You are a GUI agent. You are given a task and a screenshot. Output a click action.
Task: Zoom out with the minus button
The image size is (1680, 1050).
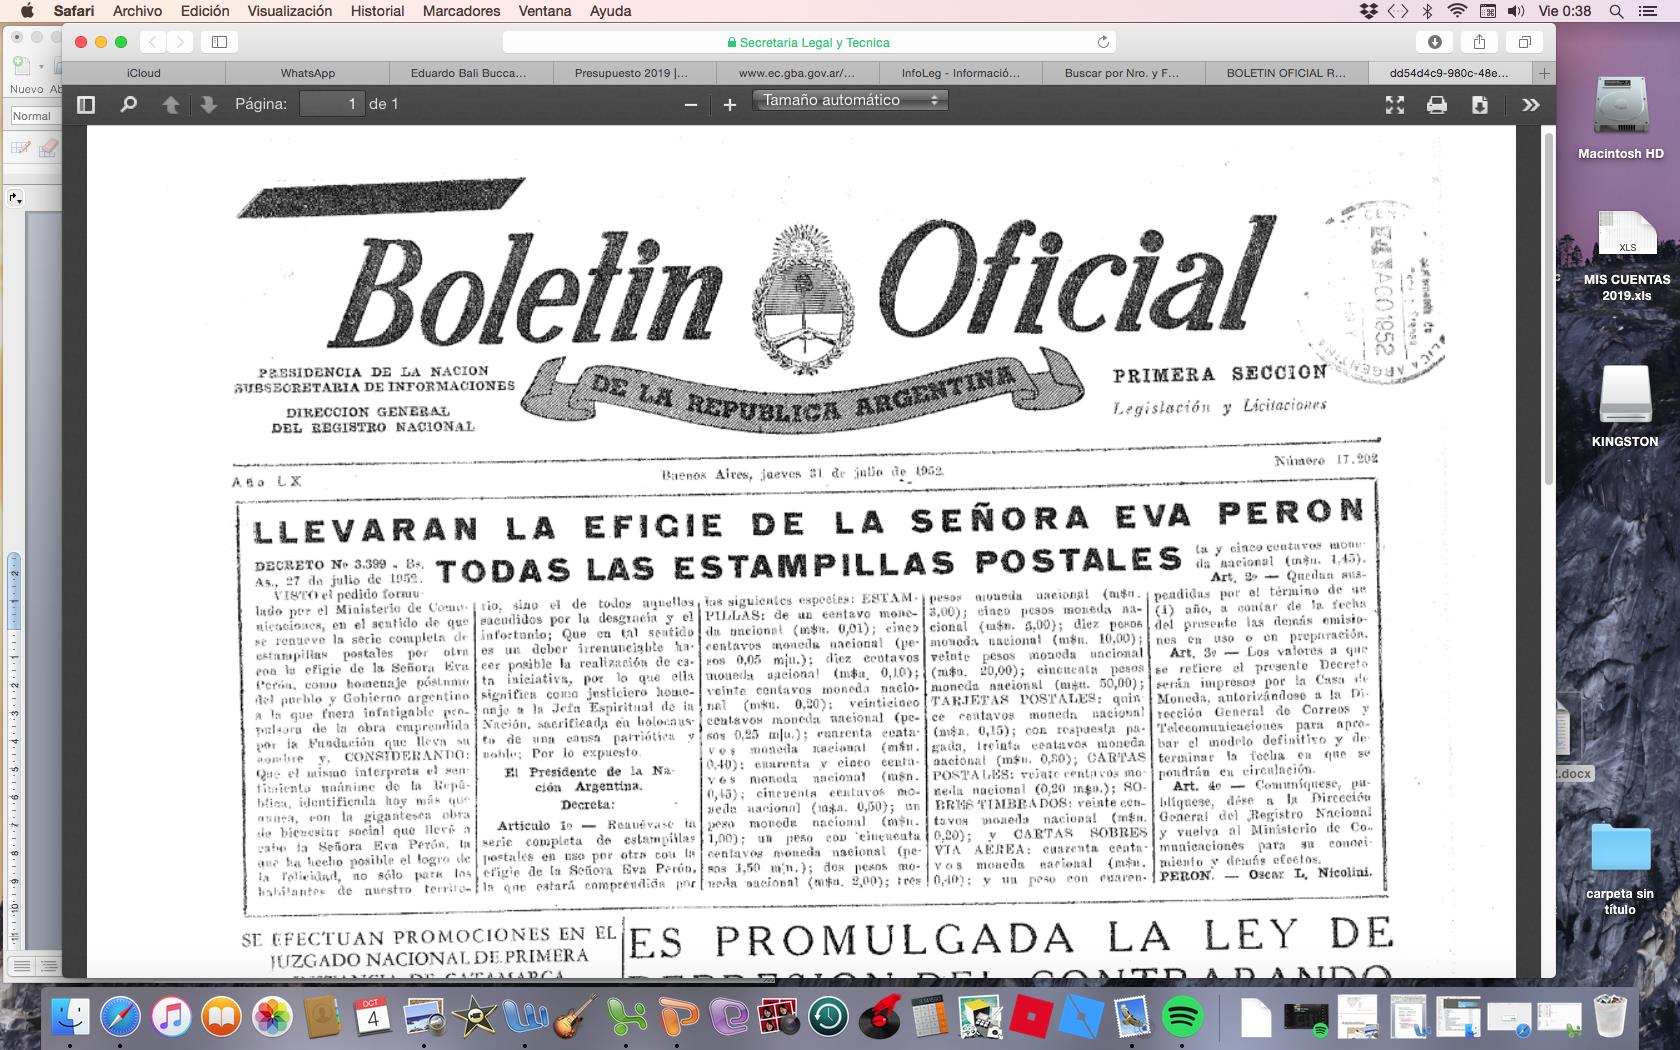[x=690, y=105]
